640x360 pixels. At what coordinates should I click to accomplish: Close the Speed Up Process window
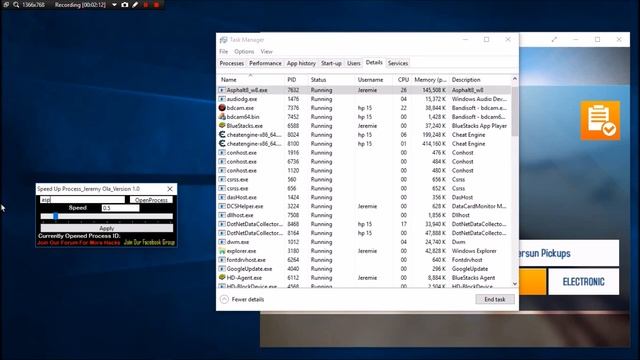[170, 189]
